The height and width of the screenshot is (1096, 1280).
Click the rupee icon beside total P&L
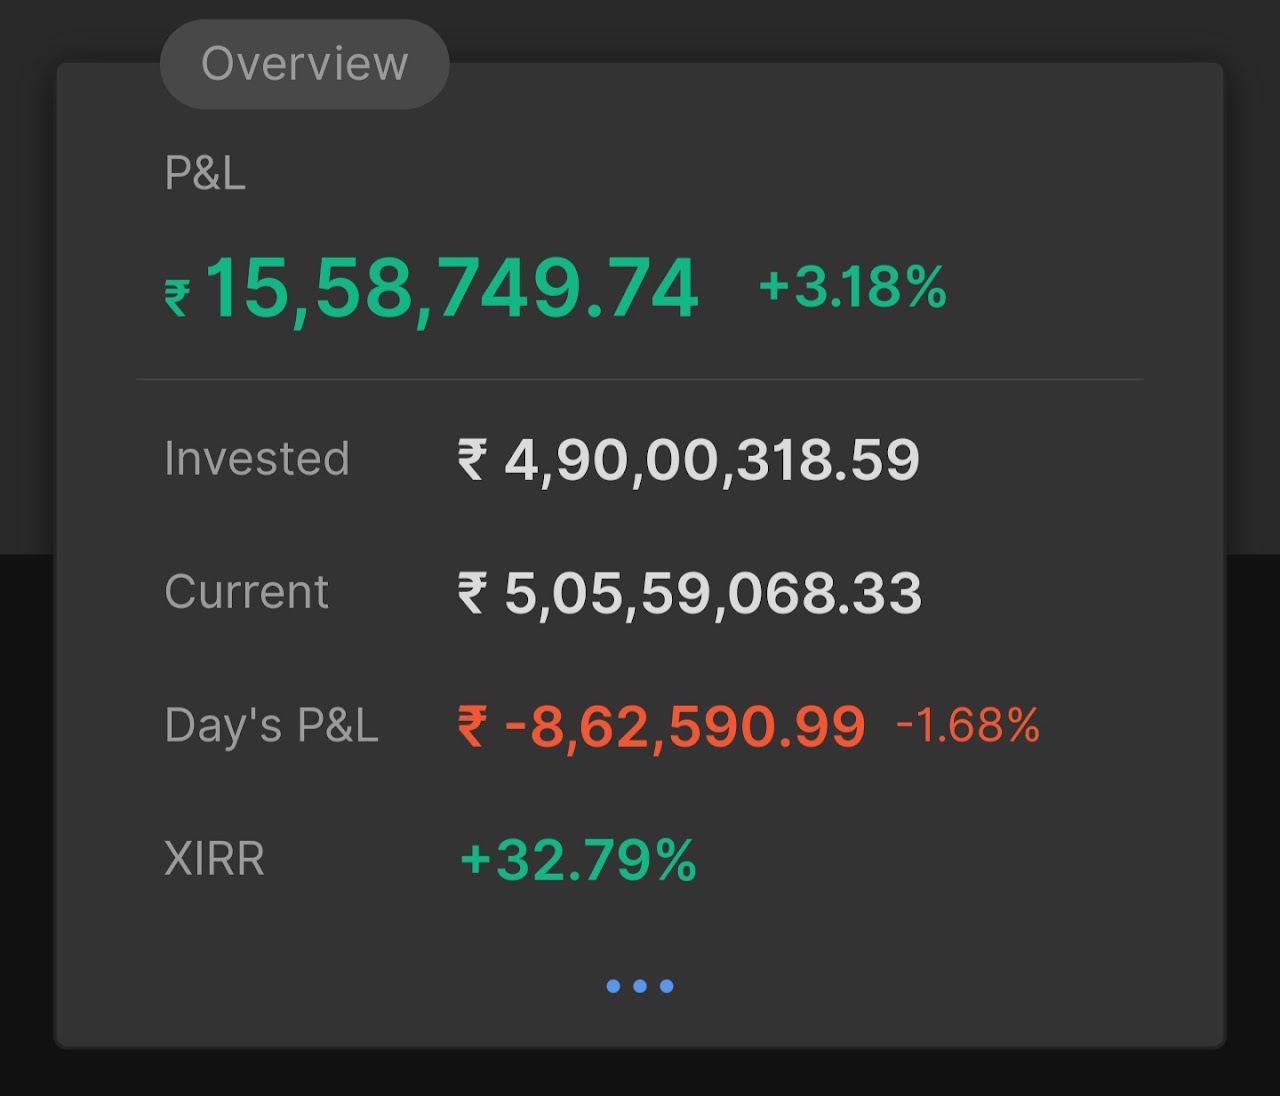[x=178, y=298]
